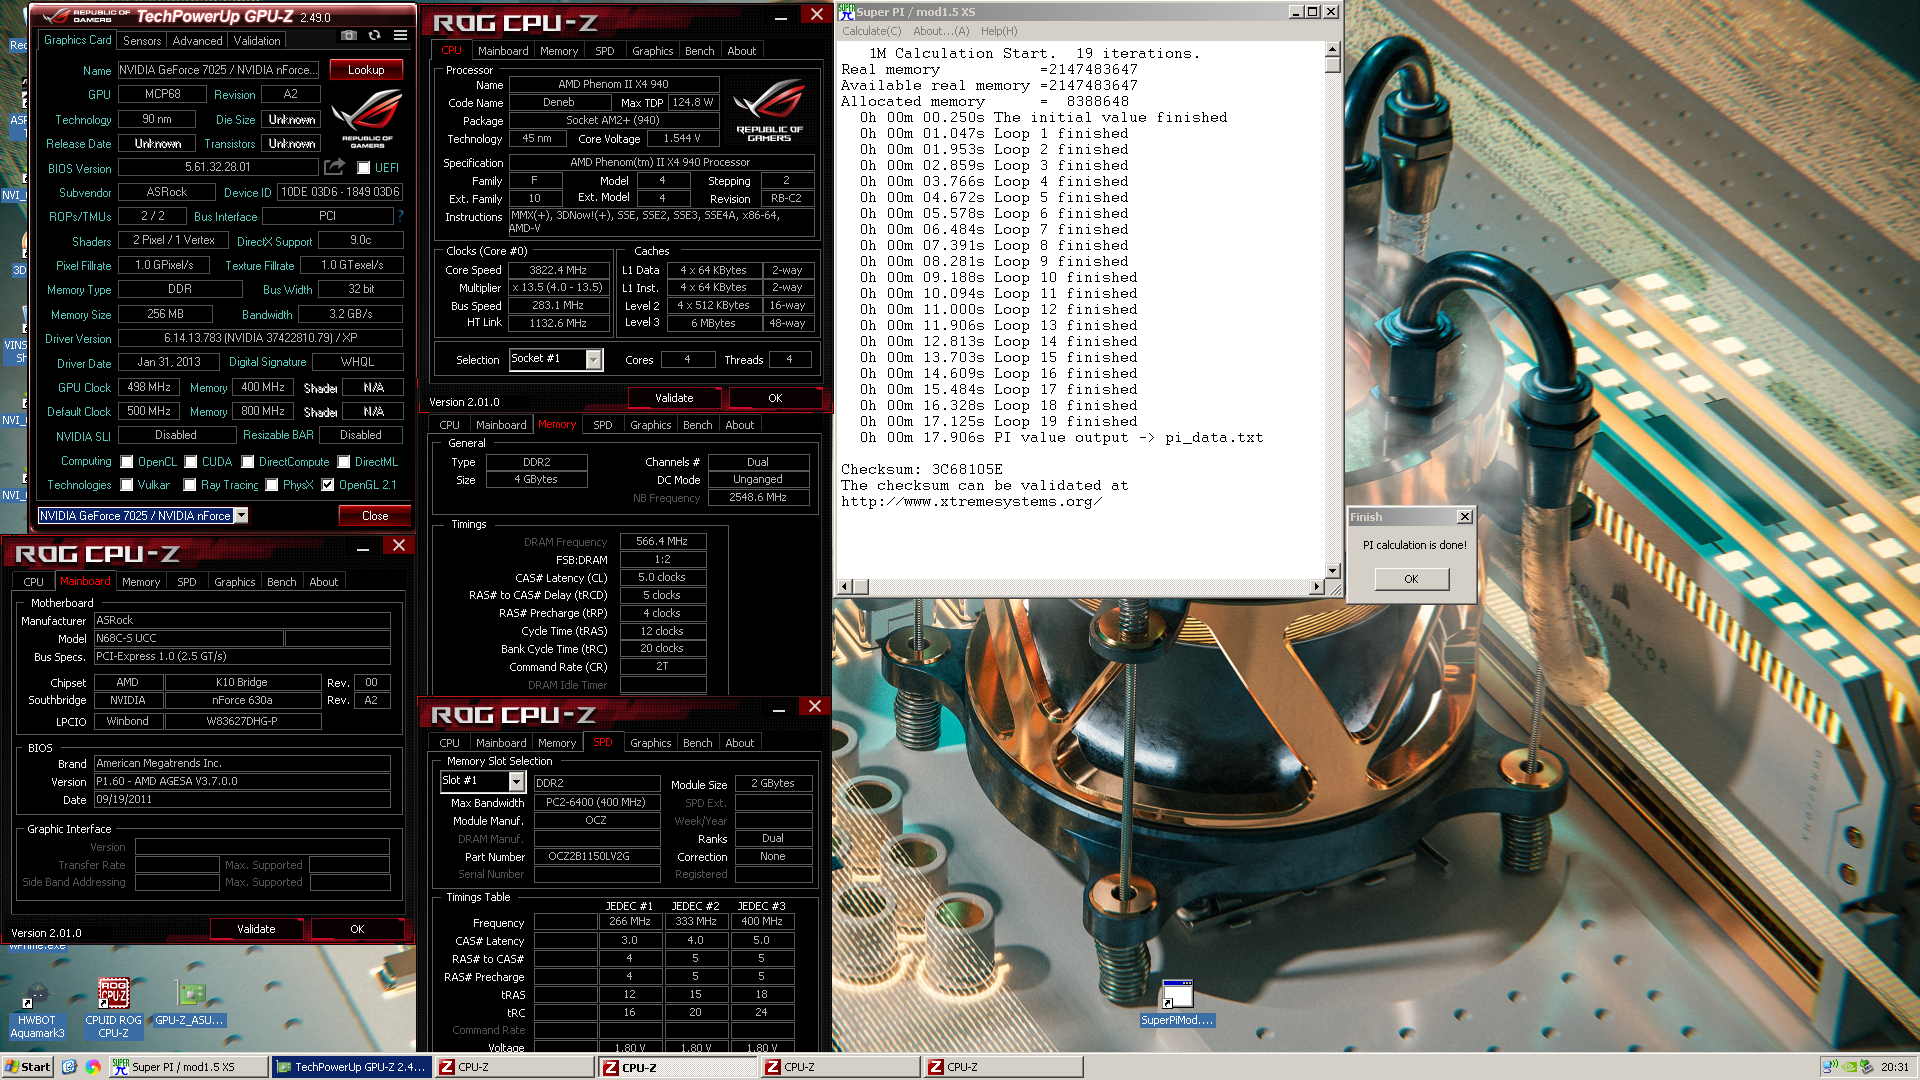1920x1080 pixels.
Task: Toggle the OpenGL 2.1 checkbox
Action: (x=328, y=485)
